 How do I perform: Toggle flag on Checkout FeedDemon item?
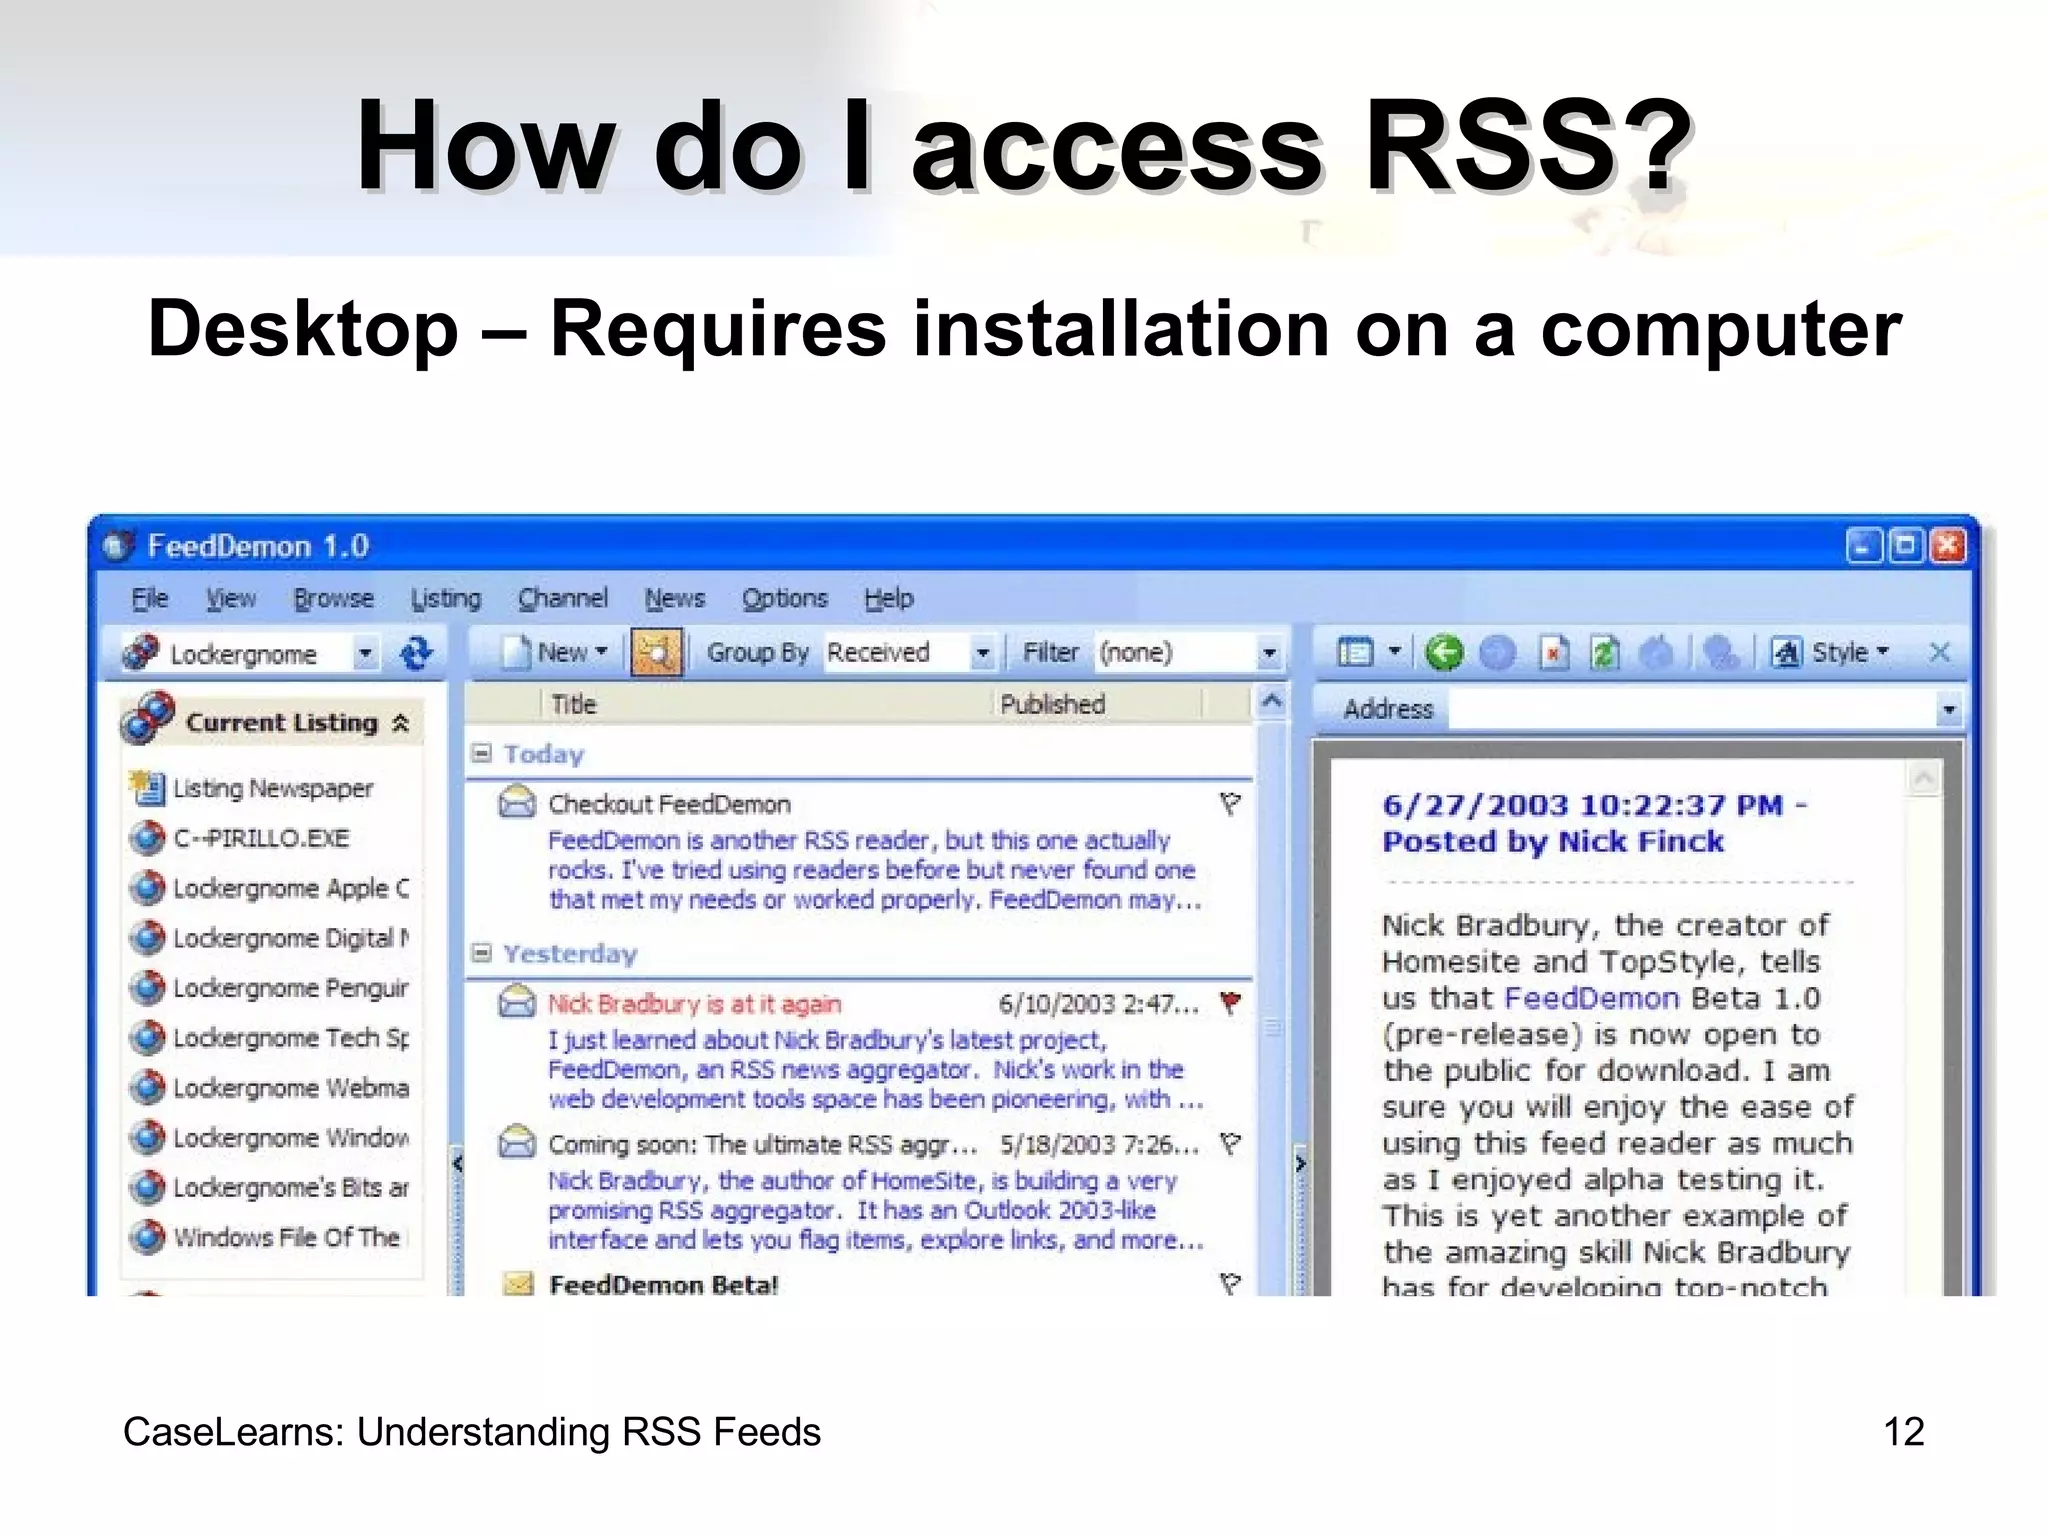coord(1230,803)
